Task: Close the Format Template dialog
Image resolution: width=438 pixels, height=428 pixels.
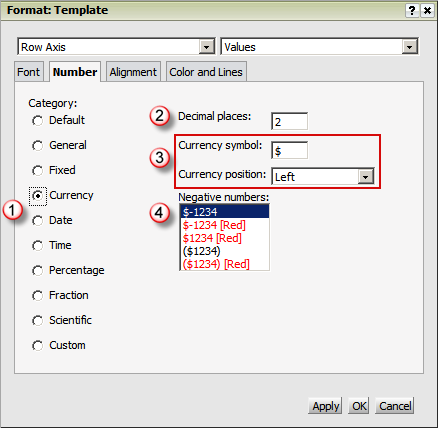Action: [x=427, y=11]
